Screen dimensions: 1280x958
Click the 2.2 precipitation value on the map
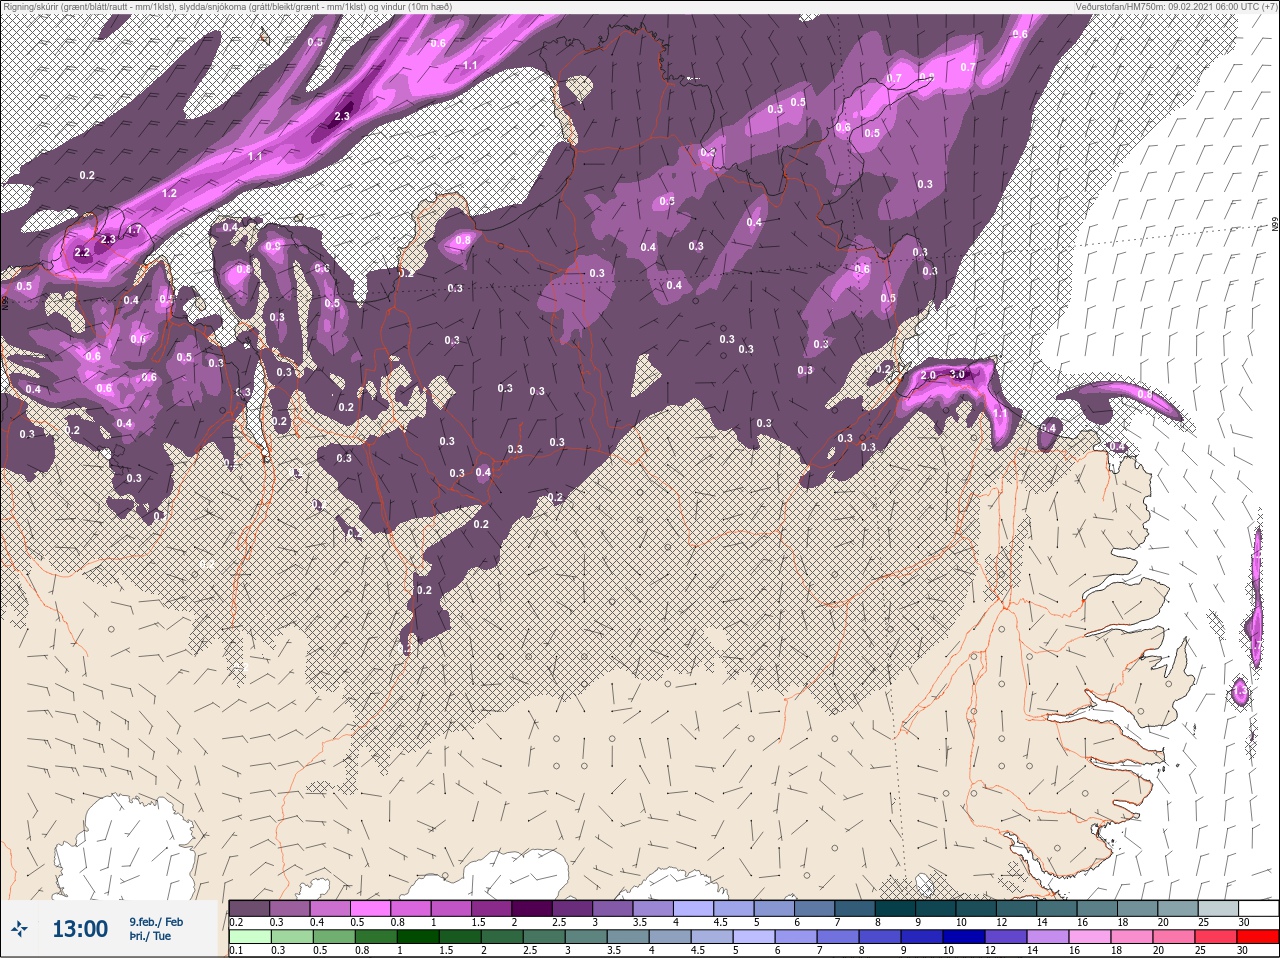point(82,253)
